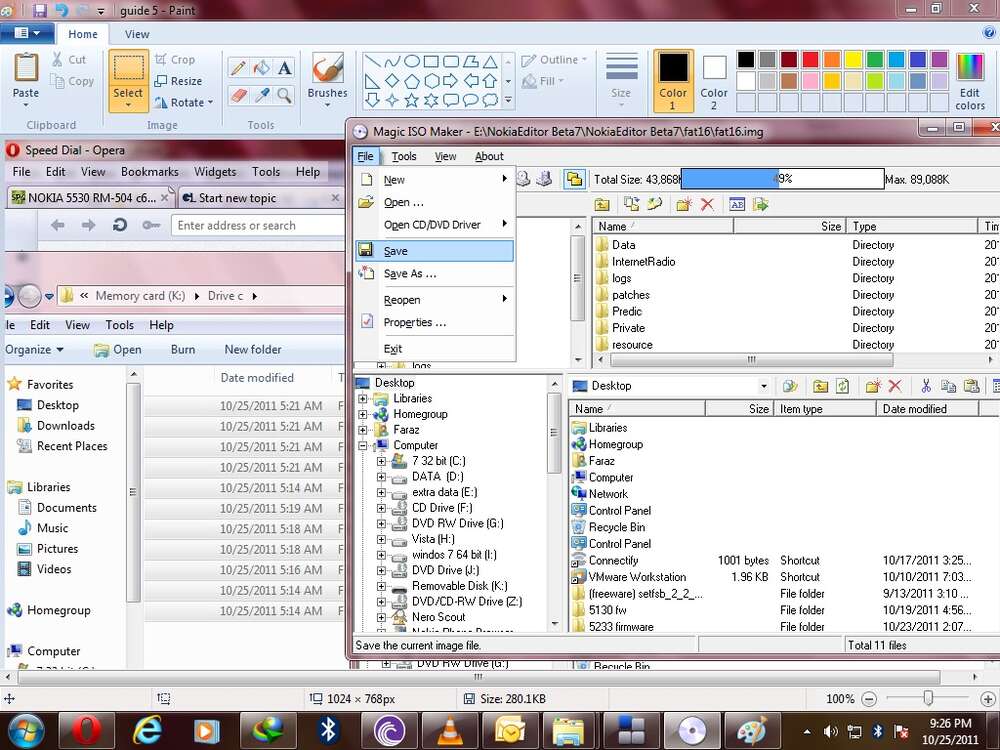Click Burn in the Explorer toolbar
The height and width of the screenshot is (750, 1000).
pyautogui.click(x=183, y=349)
